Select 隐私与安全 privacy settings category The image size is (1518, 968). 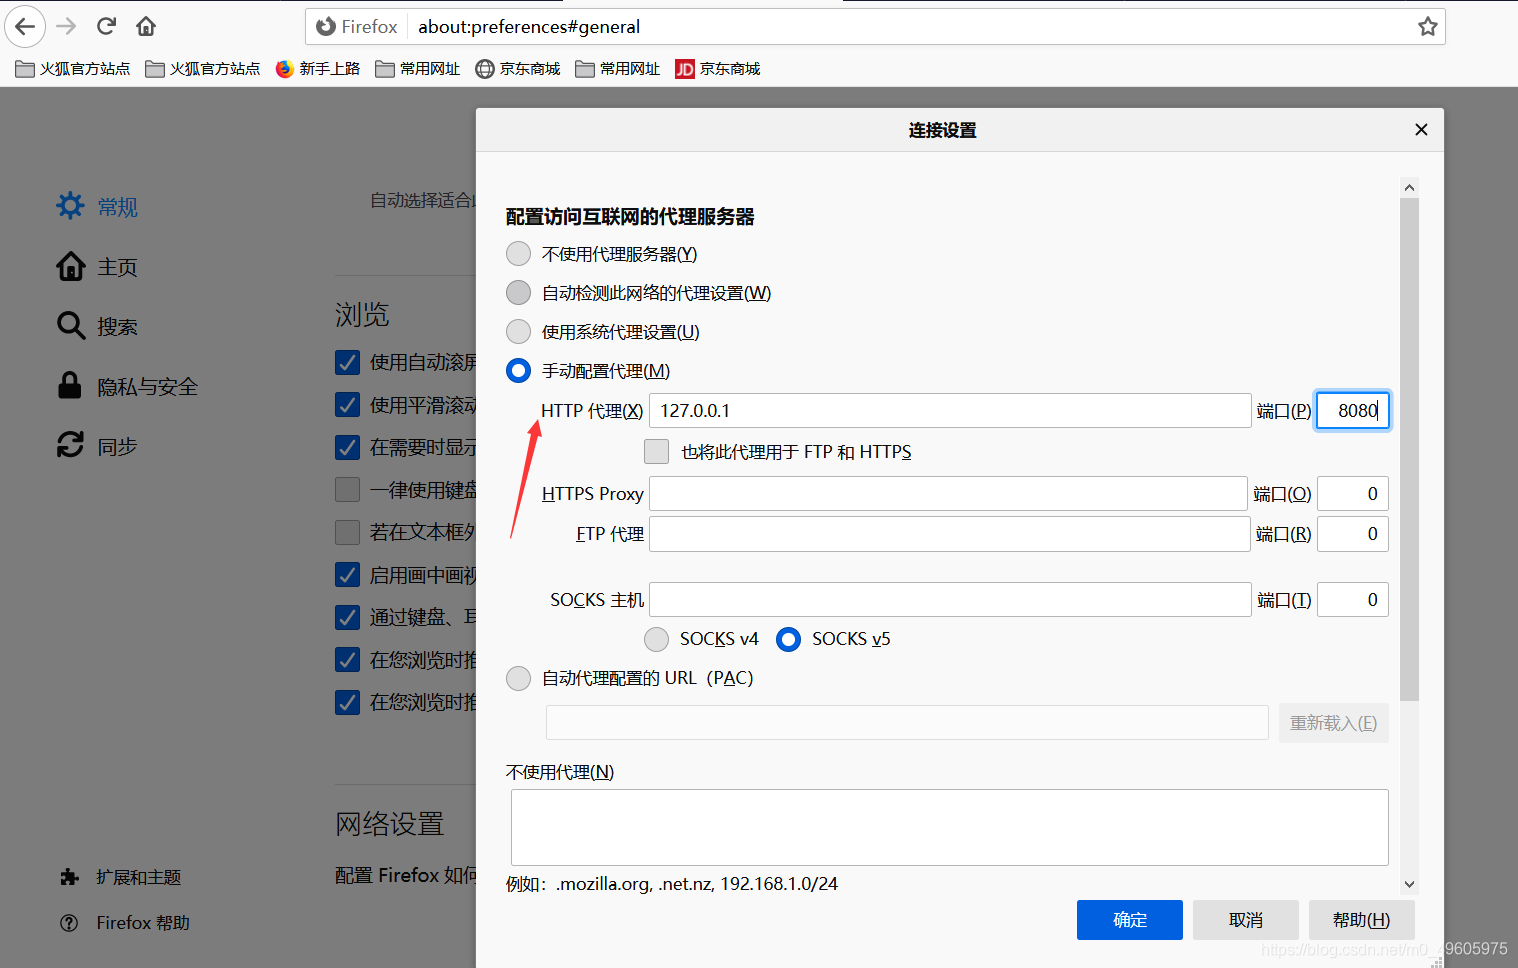coord(127,387)
